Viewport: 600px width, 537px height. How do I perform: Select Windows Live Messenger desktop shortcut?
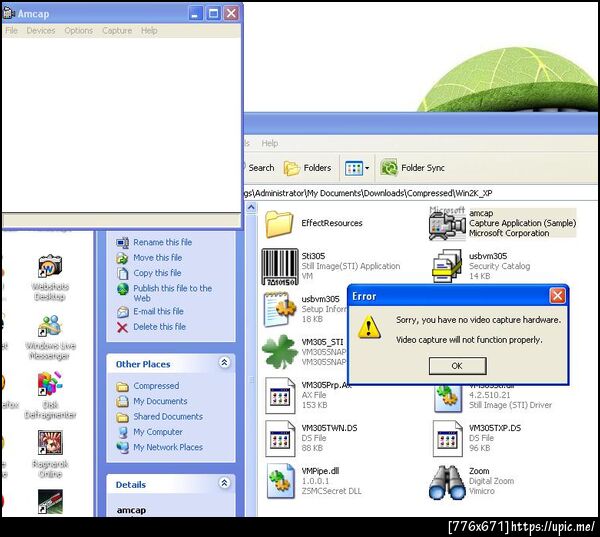click(x=50, y=337)
